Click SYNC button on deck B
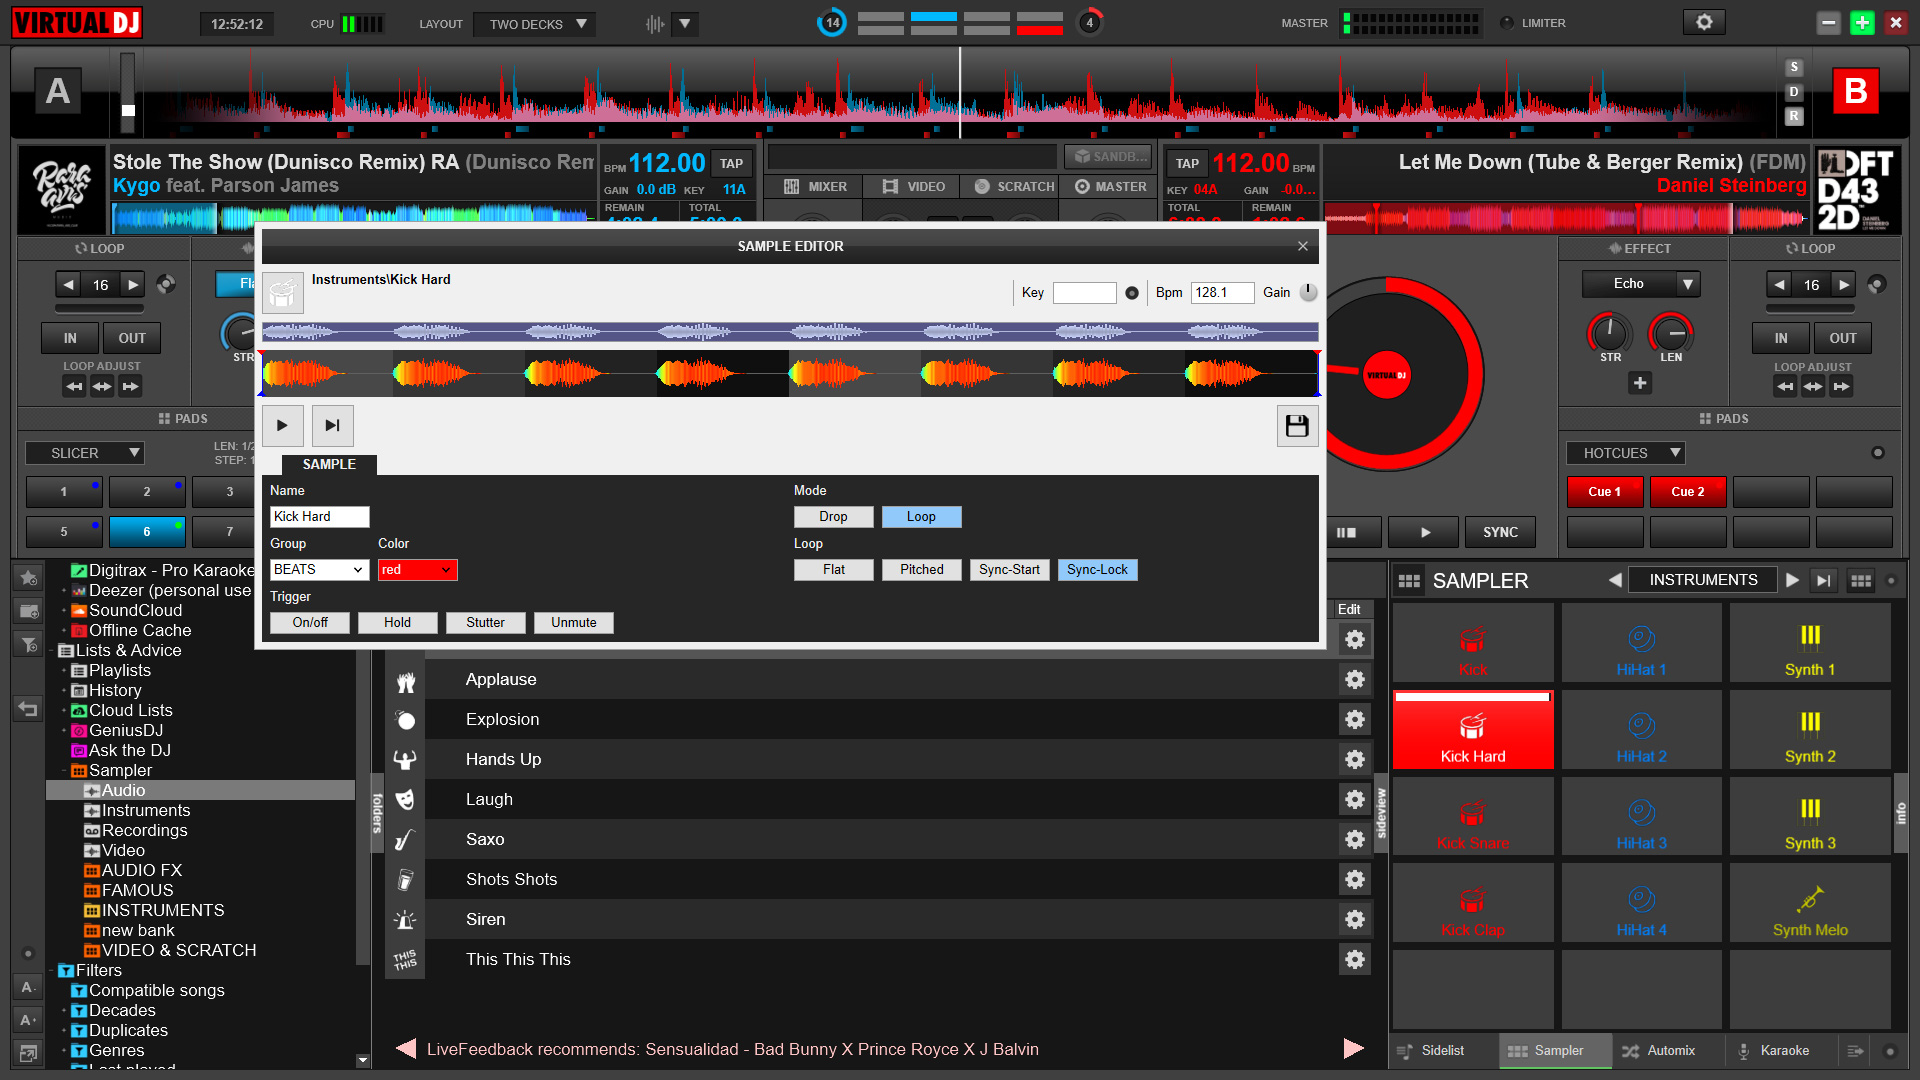 click(x=1500, y=532)
